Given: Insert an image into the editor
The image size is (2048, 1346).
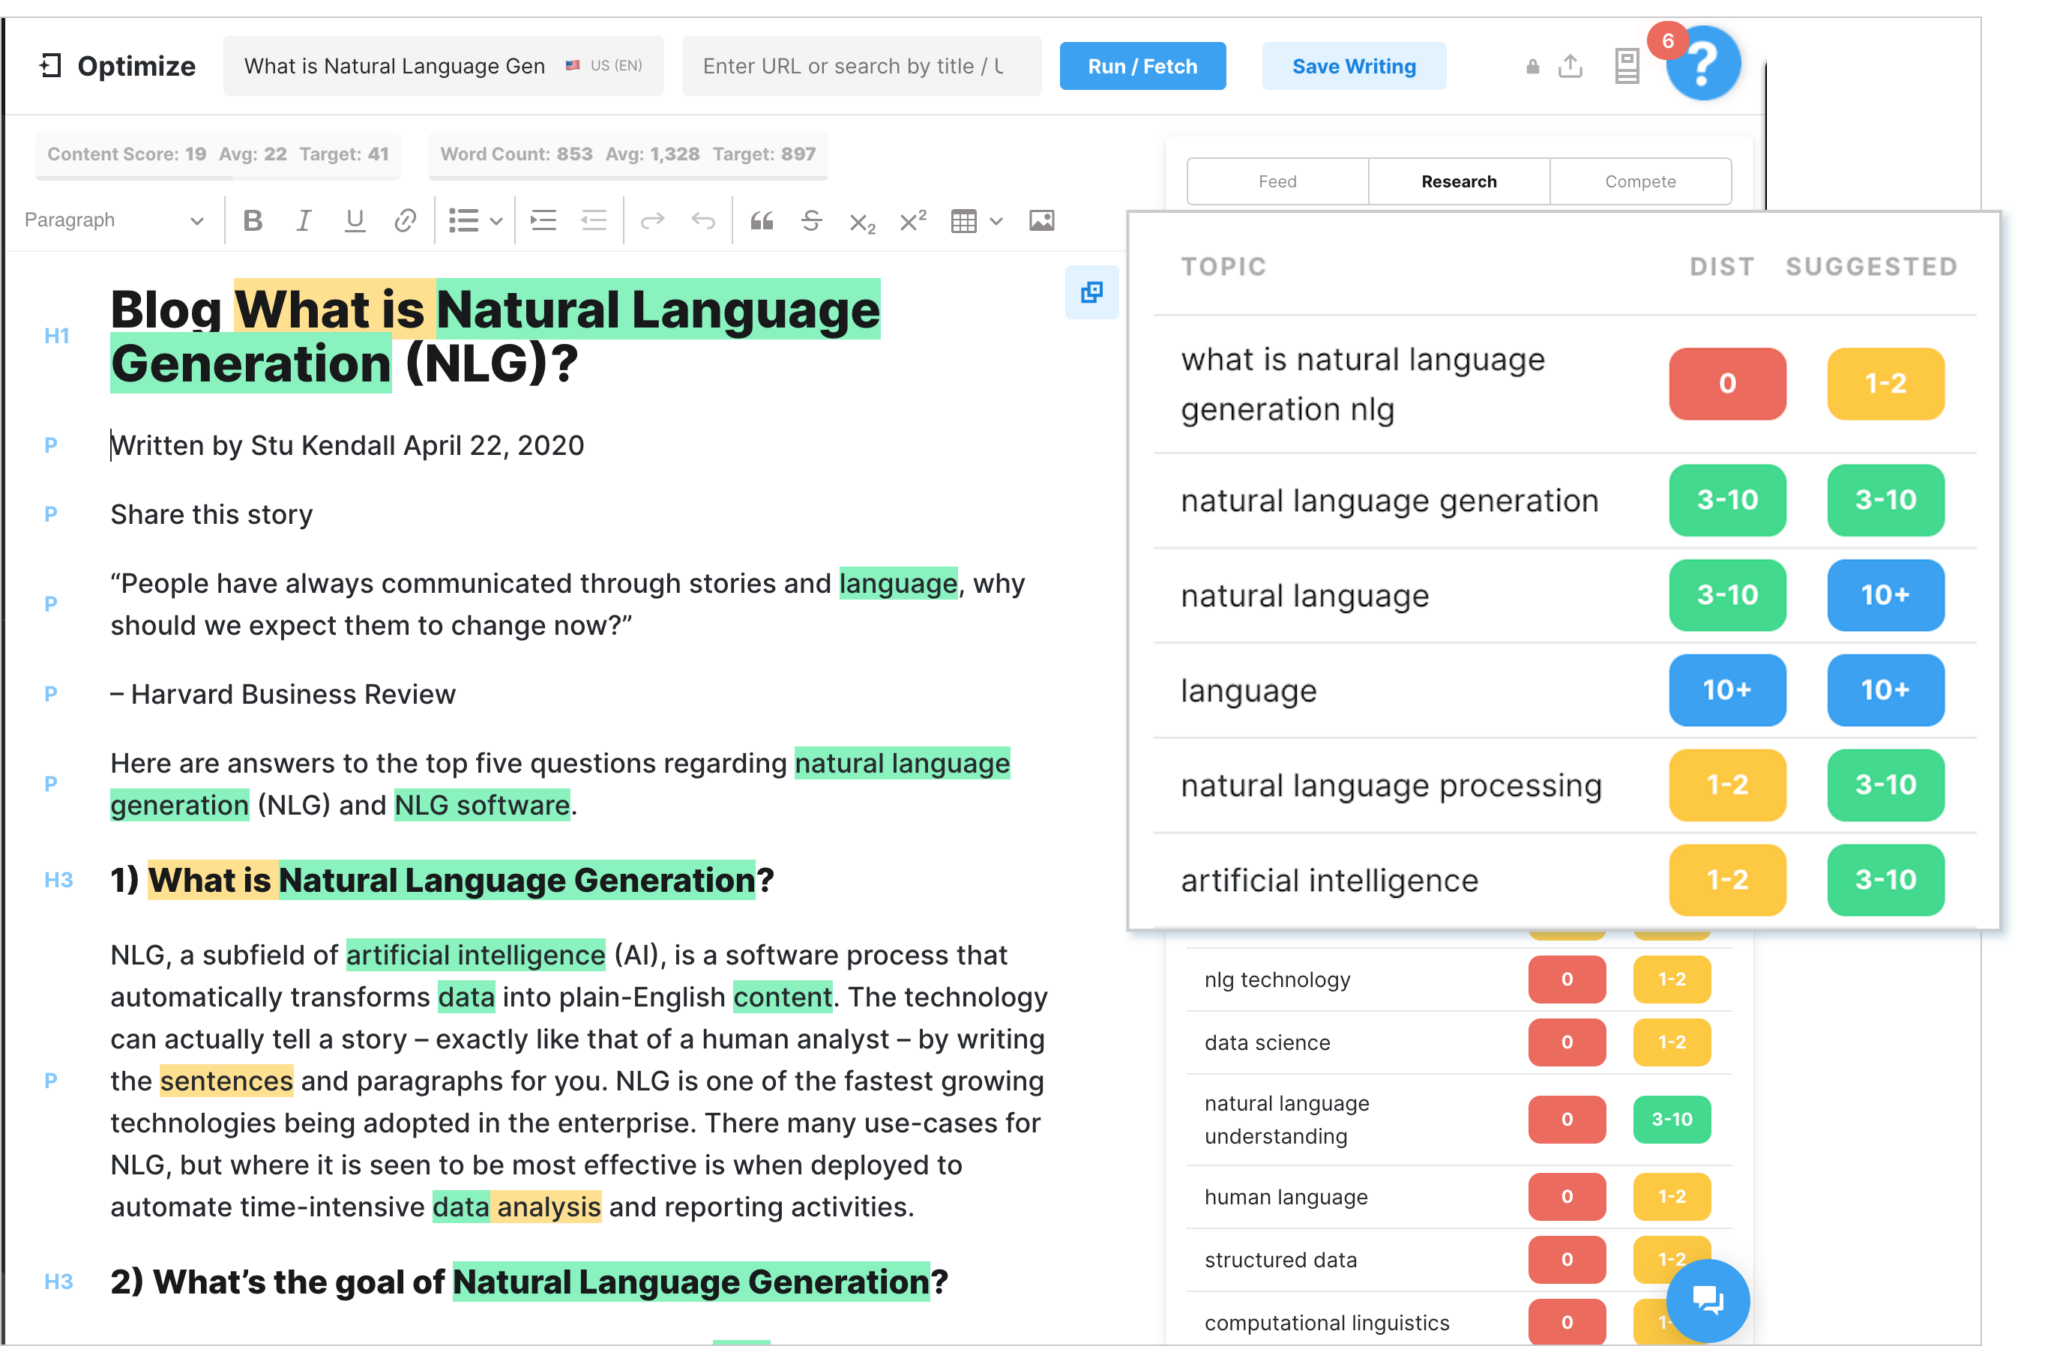Looking at the screenshot, I should pyautogui.click(x=1042, y=221).
